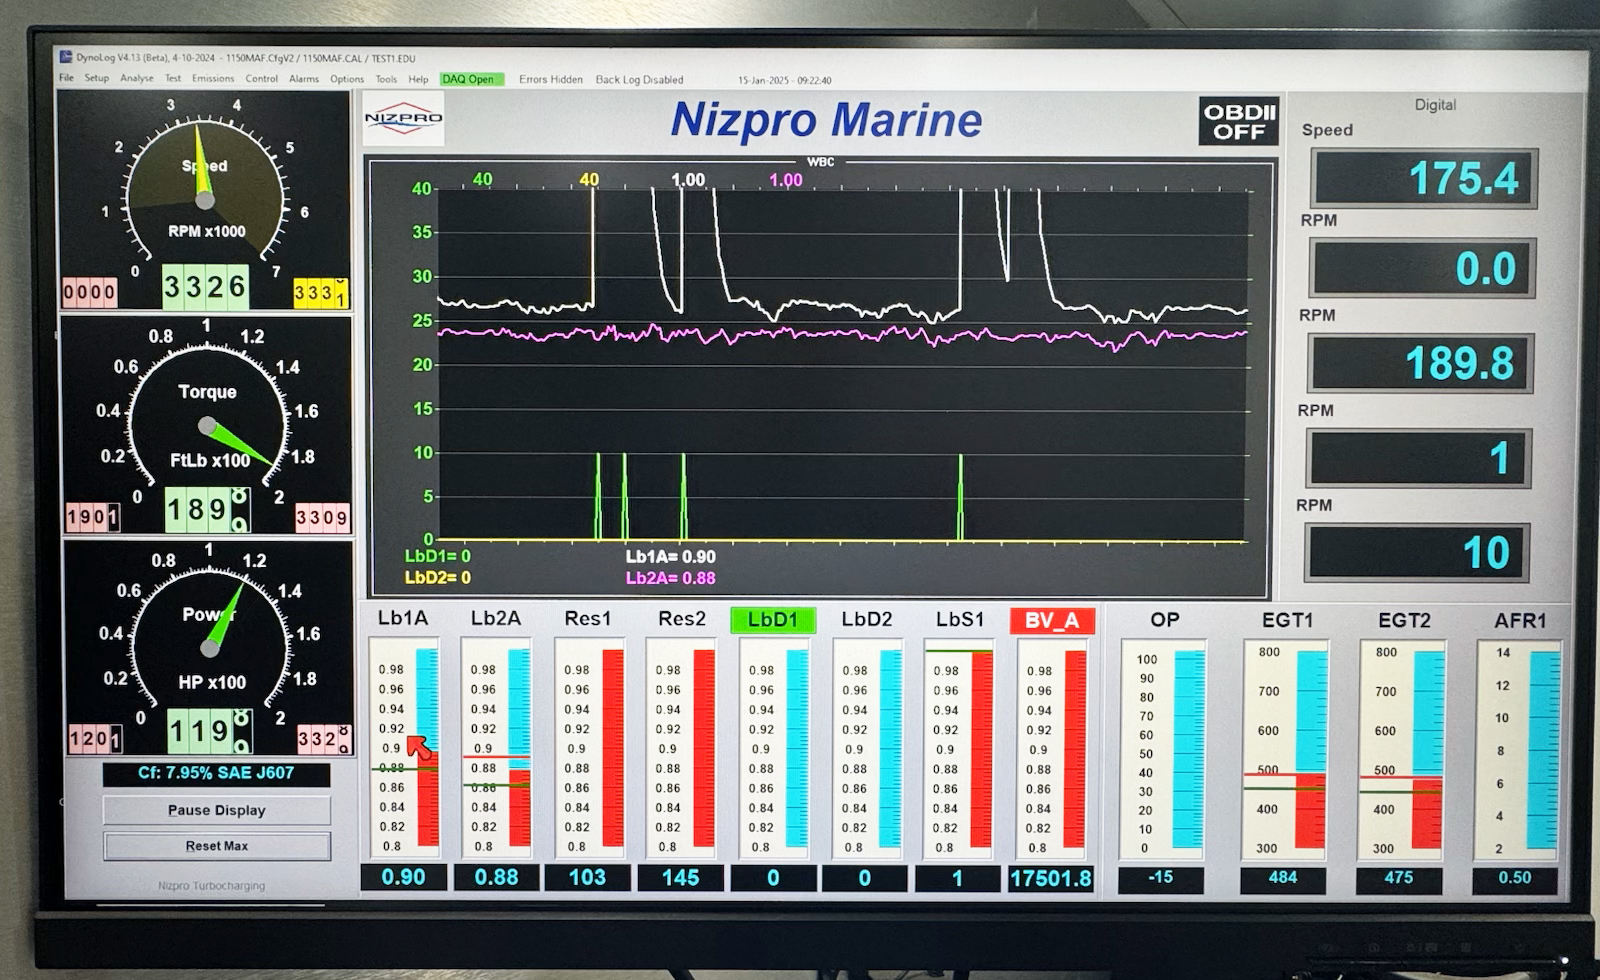This screenshot has width=1600, height=980.
Task: Click the green 3326 RPM readout
Action: point(204,287)
